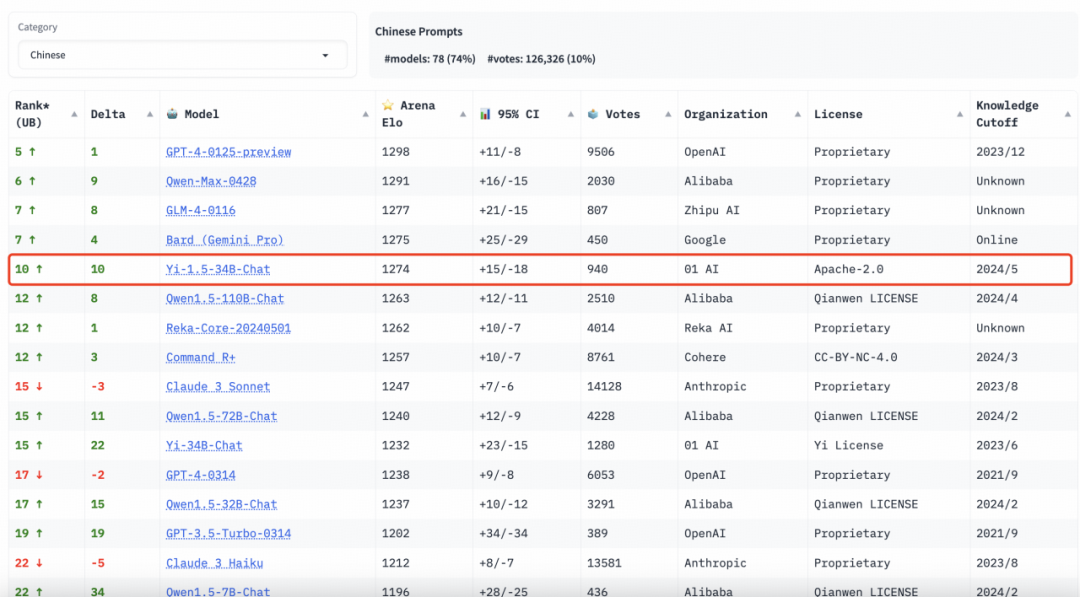This screenshot has width=1080, height=597.
Task: Open the GPT-4-0314 model link
Action: click(200, 474)
